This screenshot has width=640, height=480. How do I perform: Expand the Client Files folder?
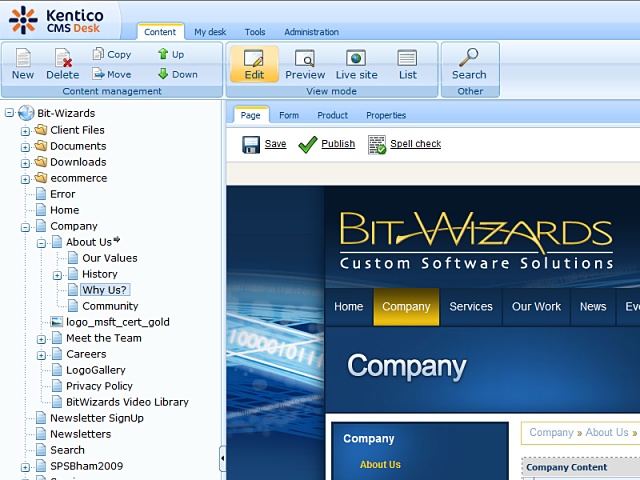pyautogui.click(x=25, y=131)
